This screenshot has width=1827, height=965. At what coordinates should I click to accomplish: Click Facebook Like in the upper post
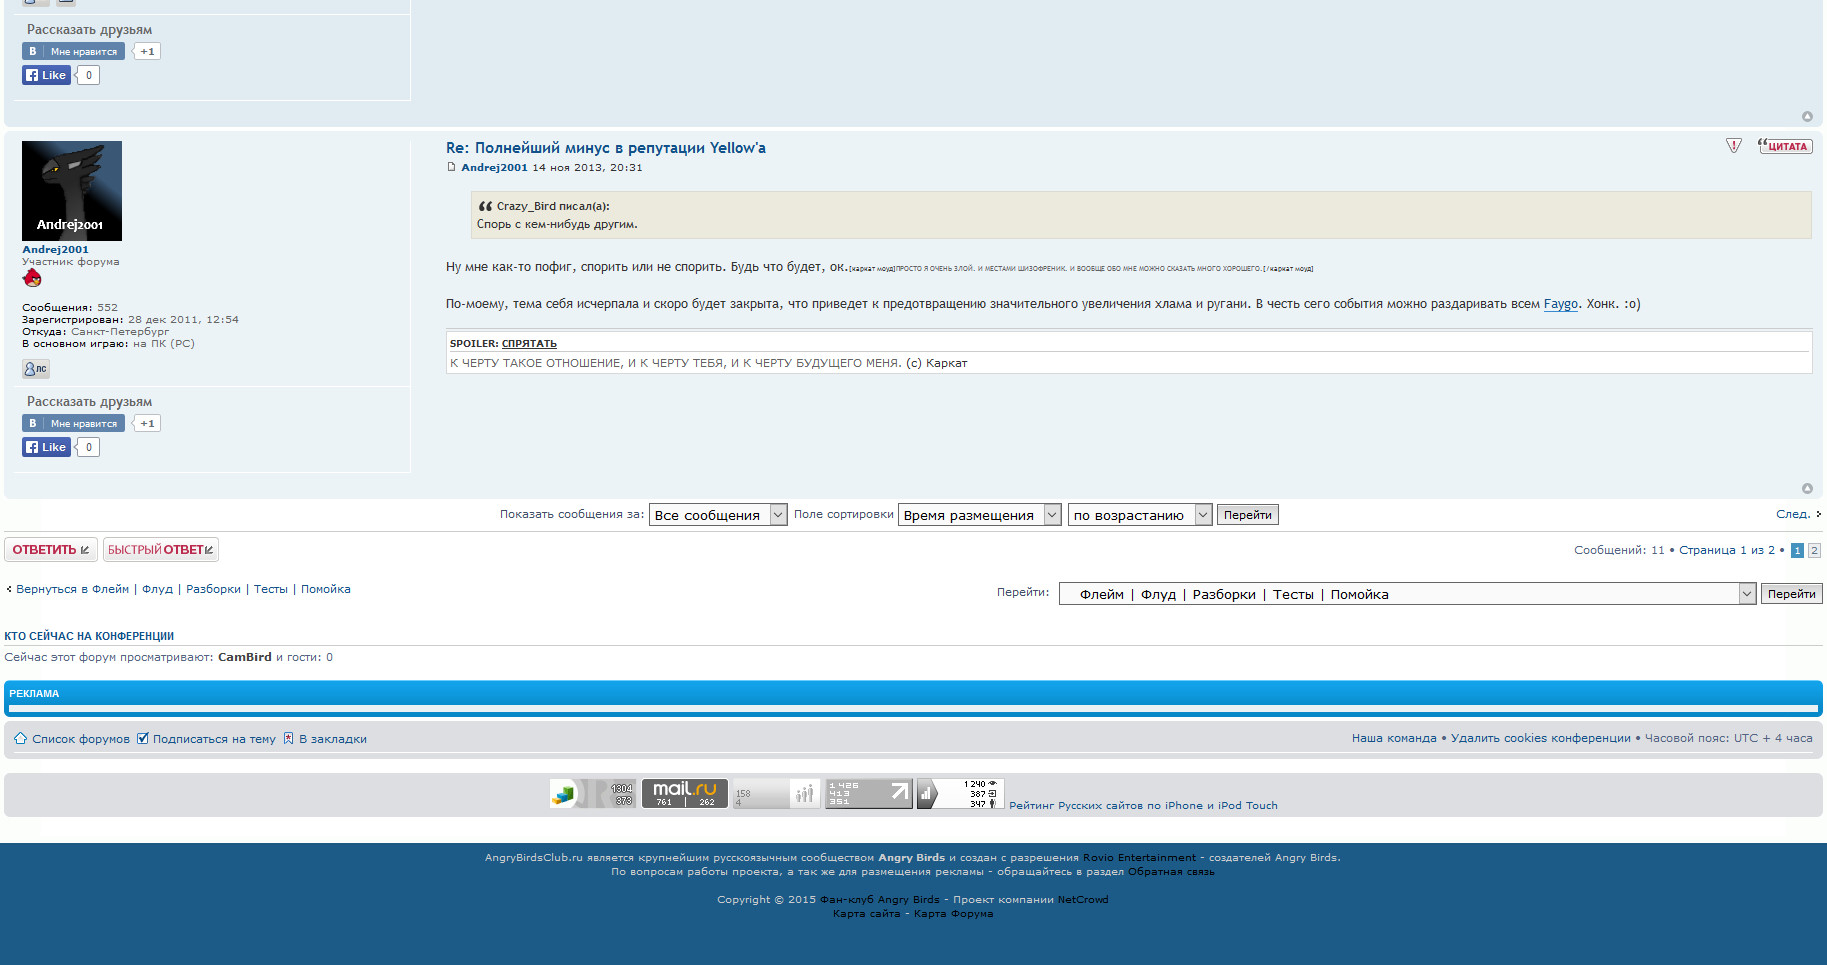[46, 75]
